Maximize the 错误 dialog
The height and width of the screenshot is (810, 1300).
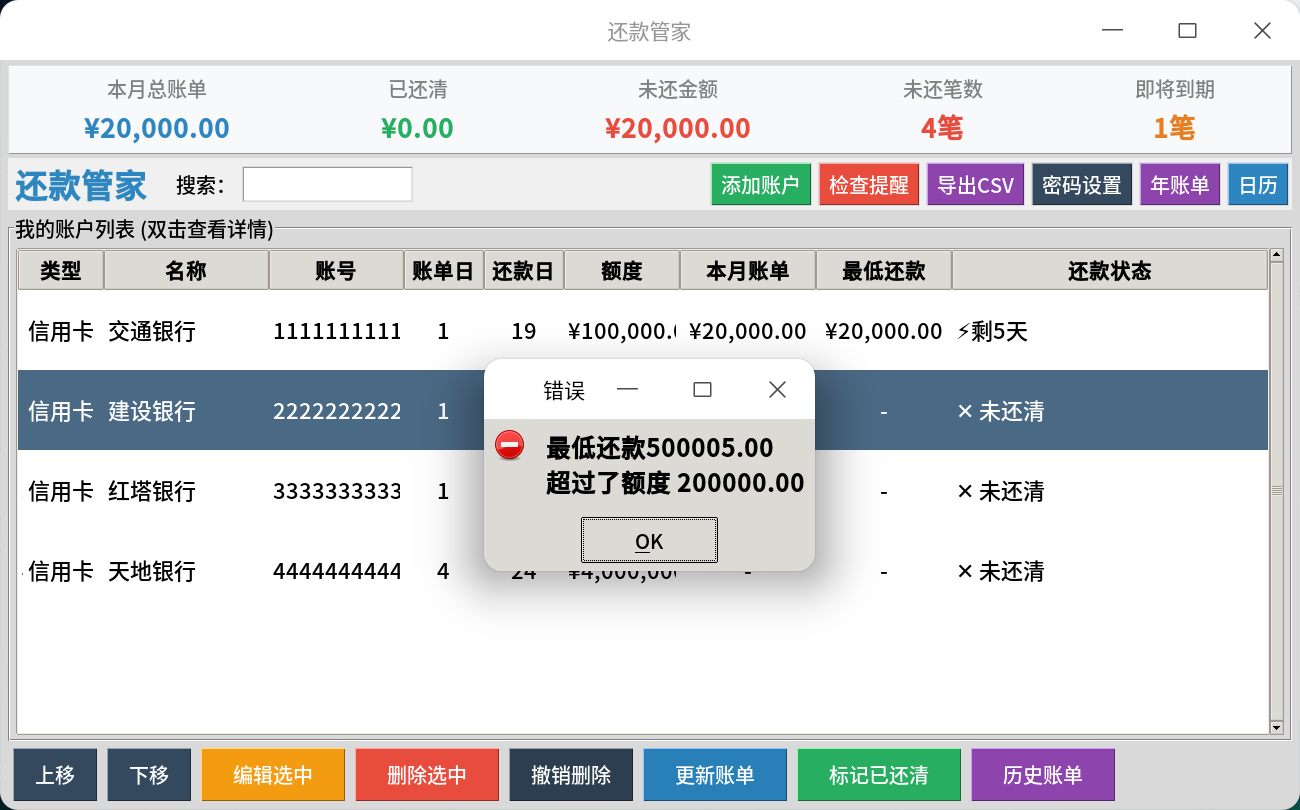tap(702, 390)
